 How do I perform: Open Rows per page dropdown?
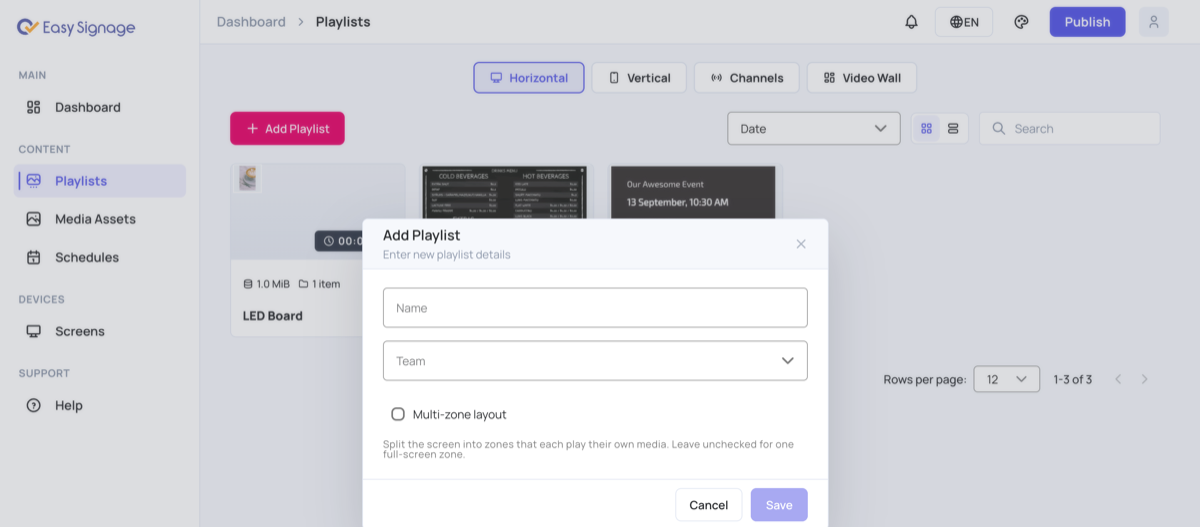click(x=1006, y=379)
